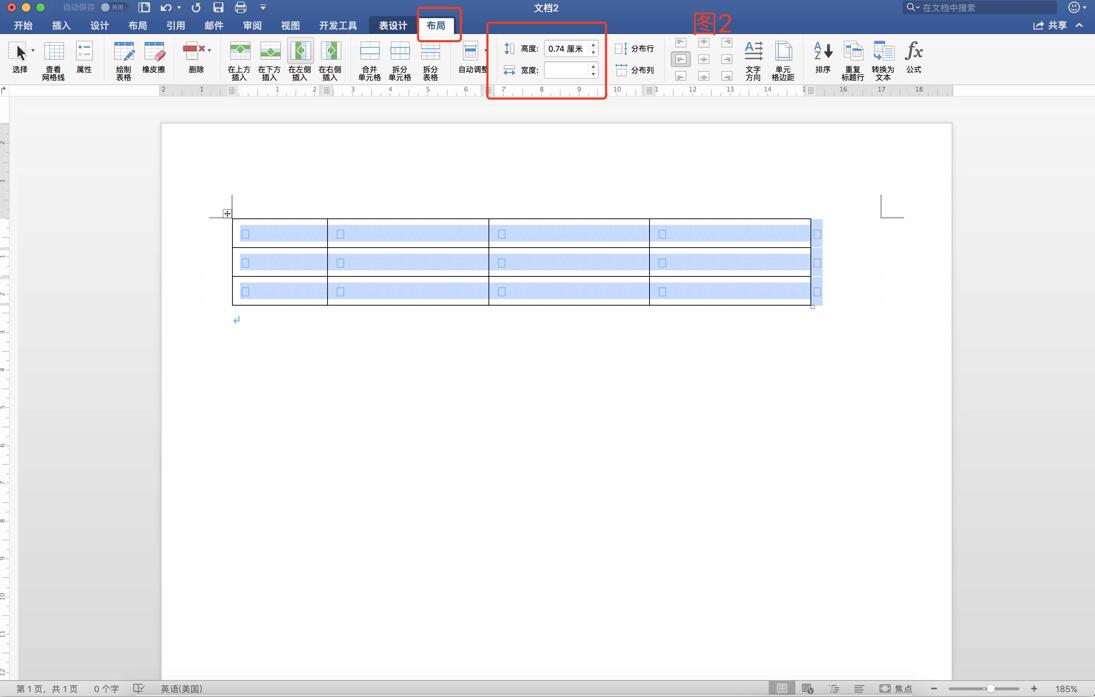The image size is (1095, 697).
Task: Click the table move handle
Action: [x=227, y=213]
